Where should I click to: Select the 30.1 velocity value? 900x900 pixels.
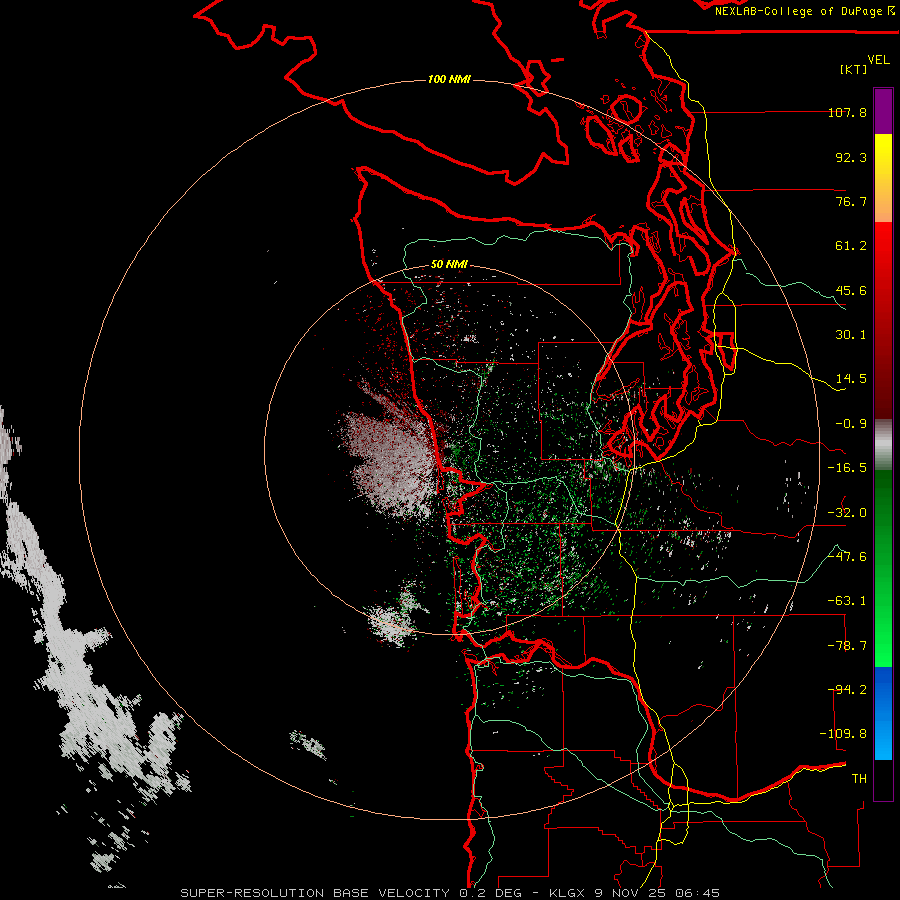(851, 335)
